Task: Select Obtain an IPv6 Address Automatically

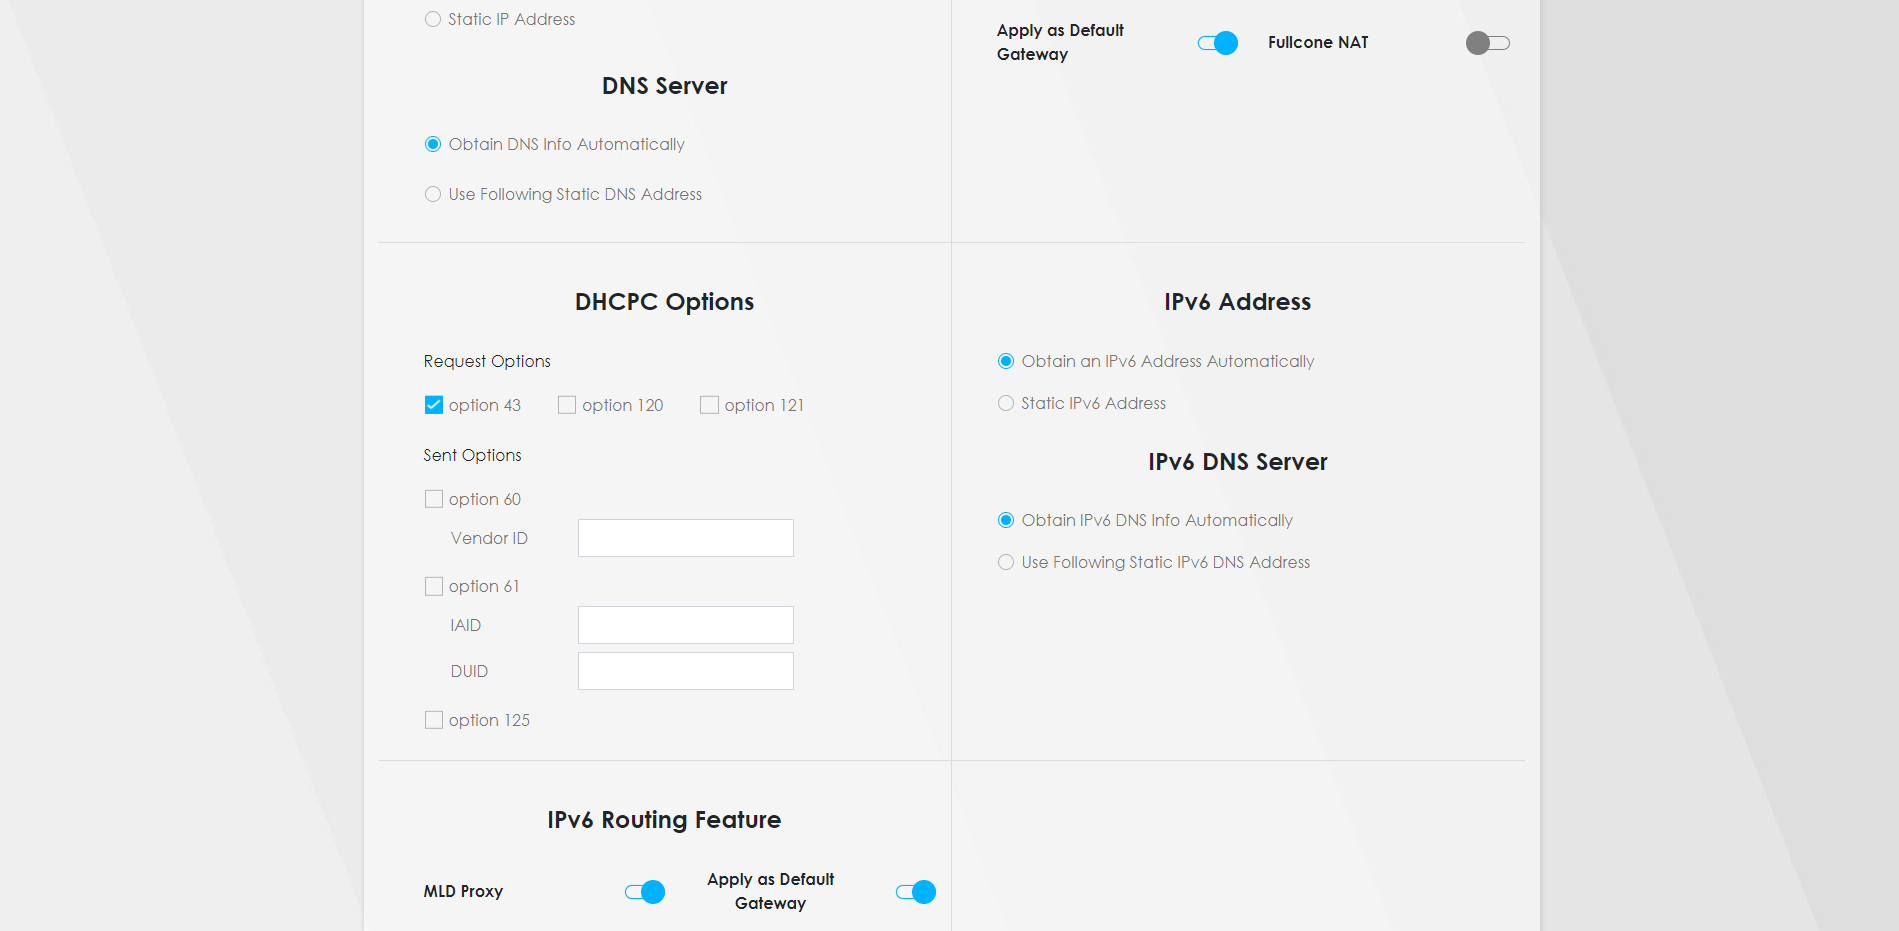Action: (x=1006, y=361)
